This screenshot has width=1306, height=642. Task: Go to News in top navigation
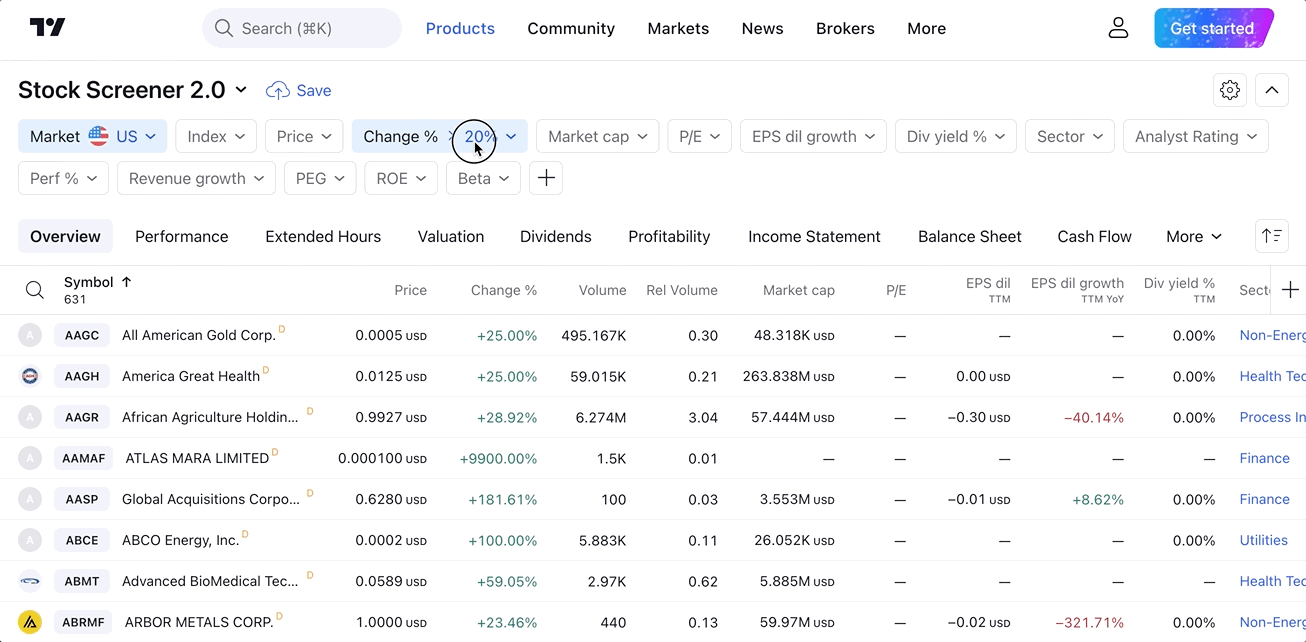point(762,28)
